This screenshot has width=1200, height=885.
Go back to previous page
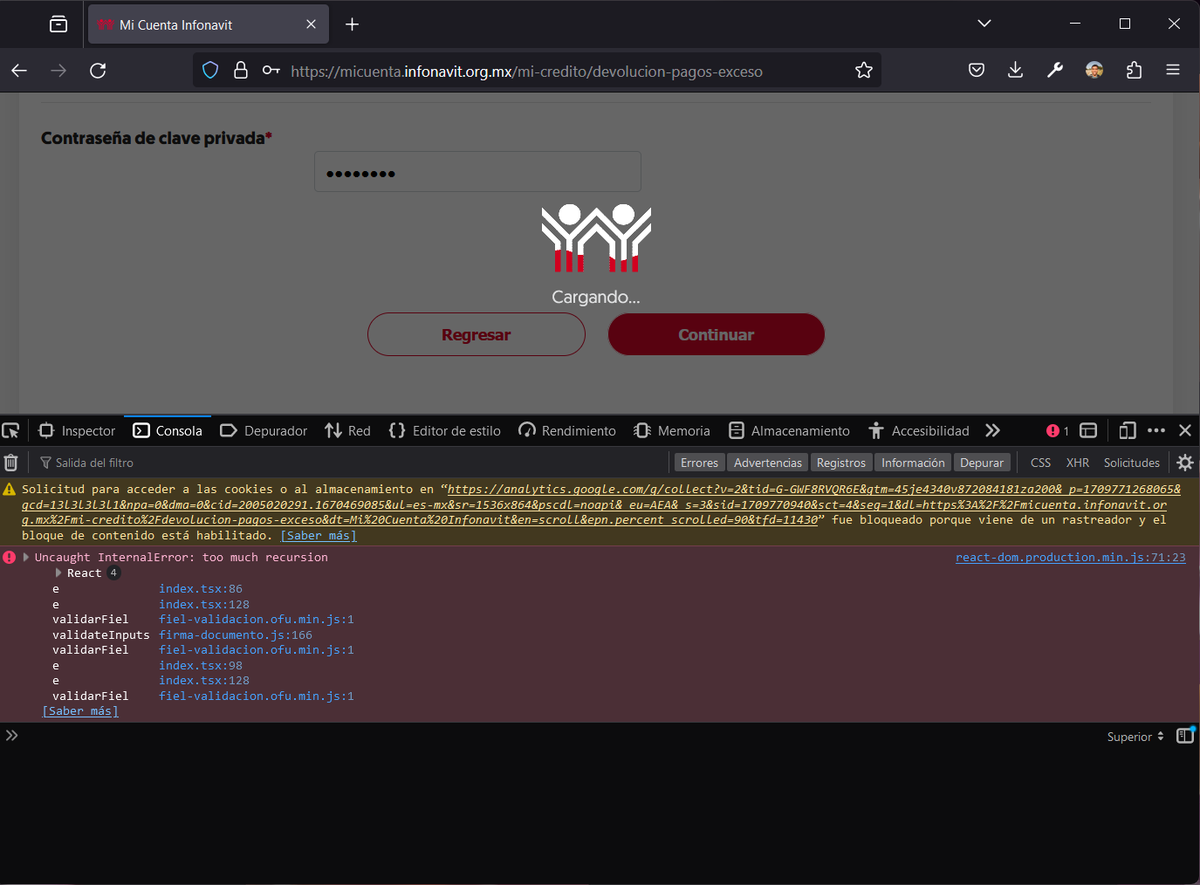[x=19, y=70]
